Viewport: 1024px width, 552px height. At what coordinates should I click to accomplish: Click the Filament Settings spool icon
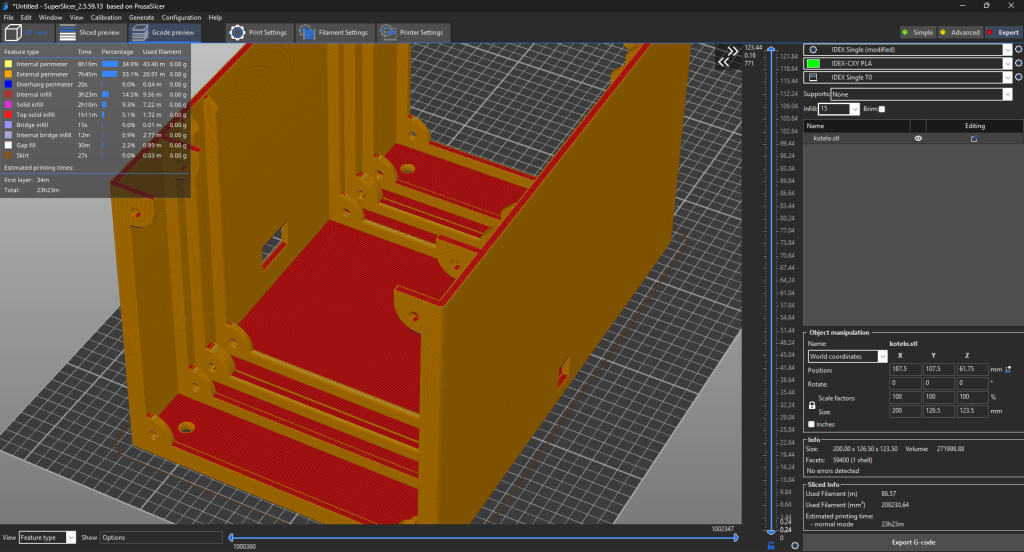307,32
